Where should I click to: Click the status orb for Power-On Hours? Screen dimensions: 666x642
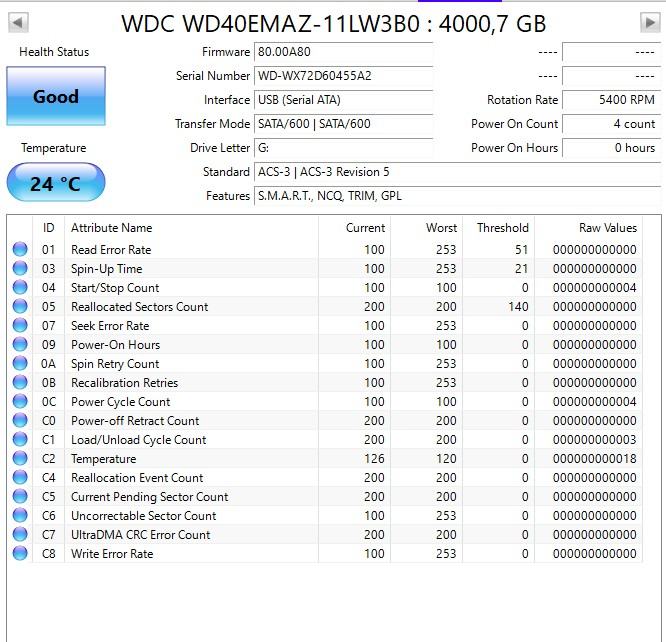(20, 345)
